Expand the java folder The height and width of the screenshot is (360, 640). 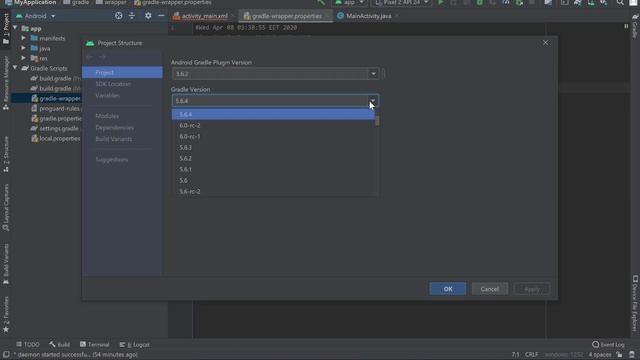(x=23, y=48)
